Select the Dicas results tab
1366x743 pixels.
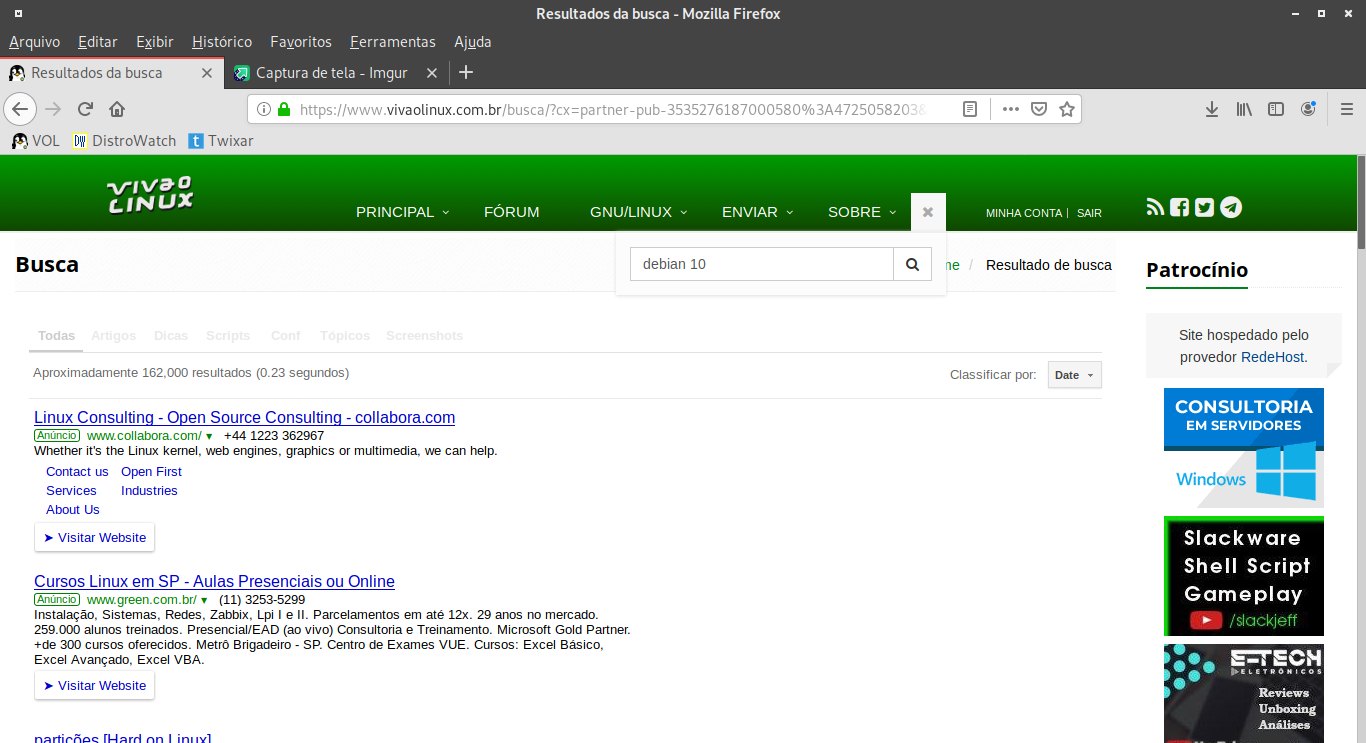[x=171, y=336]
